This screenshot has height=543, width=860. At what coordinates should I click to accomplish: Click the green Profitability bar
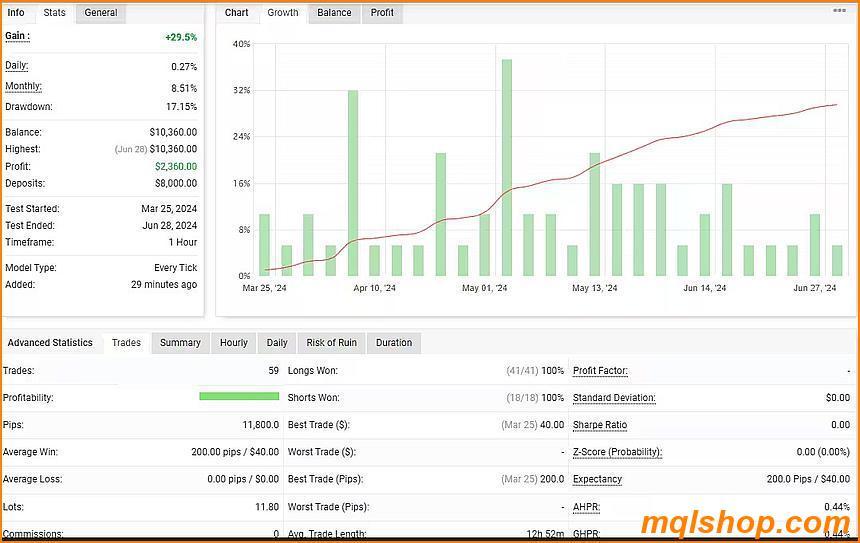coord(239,397)
